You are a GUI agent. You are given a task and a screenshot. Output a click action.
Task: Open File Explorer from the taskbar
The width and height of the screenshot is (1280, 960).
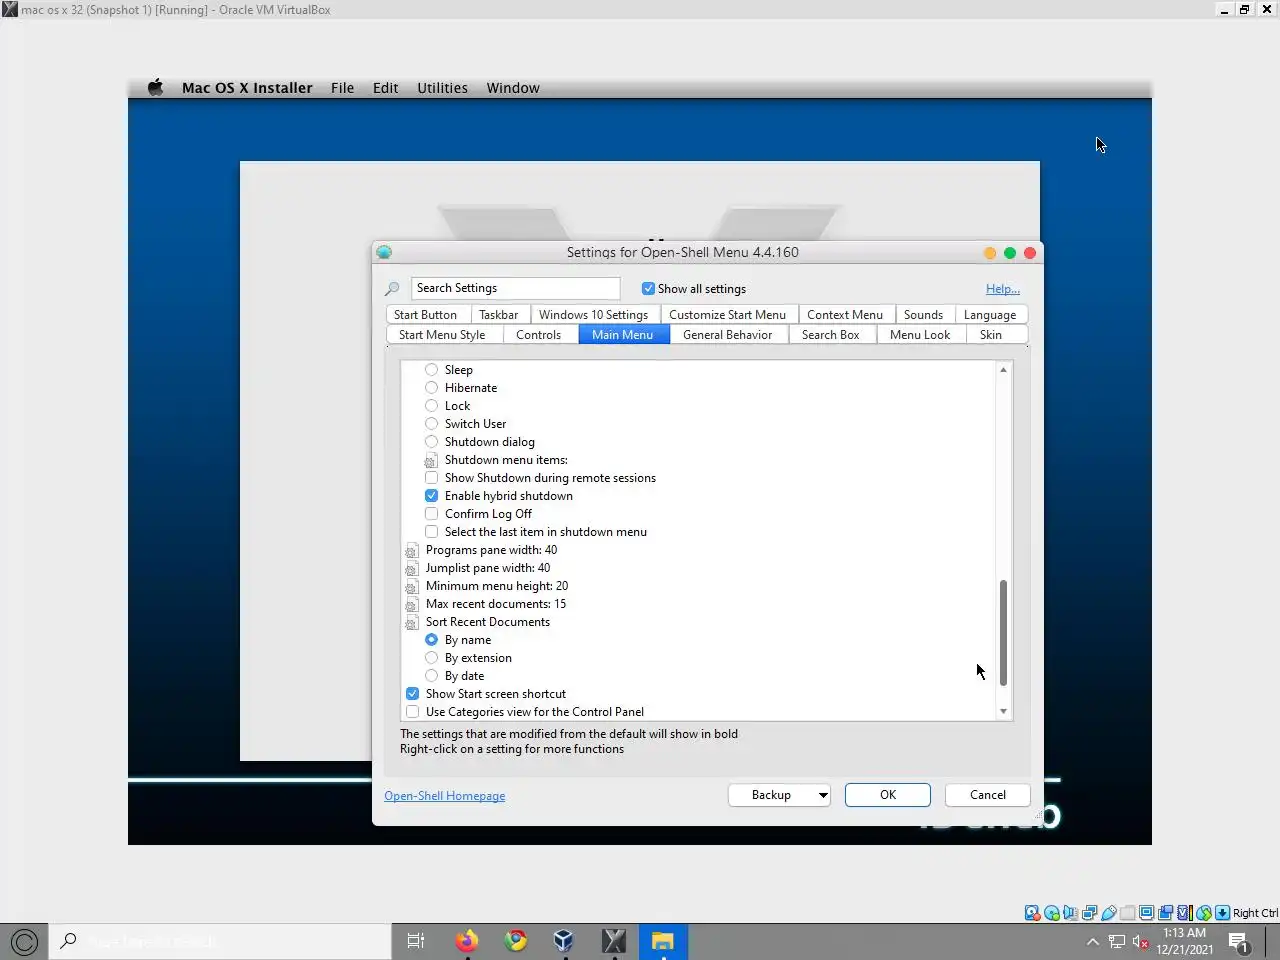click(x=663, y=941)
